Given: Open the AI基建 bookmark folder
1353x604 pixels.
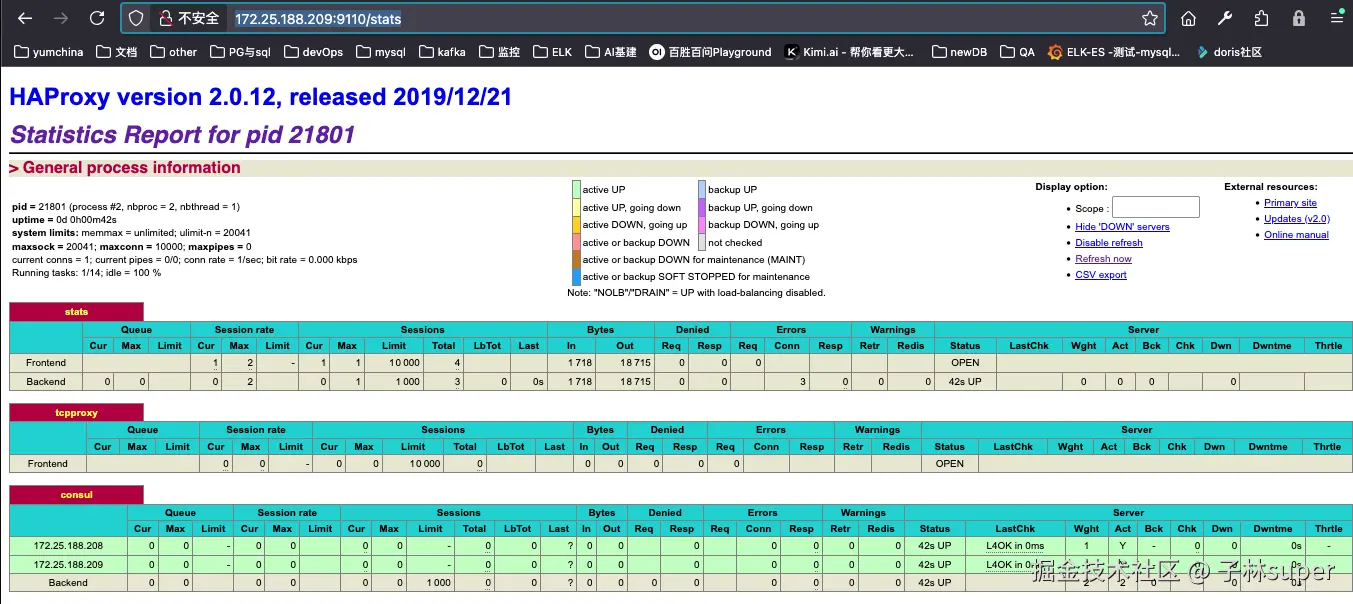Looking at the screenshot, I should pos(611,52).
